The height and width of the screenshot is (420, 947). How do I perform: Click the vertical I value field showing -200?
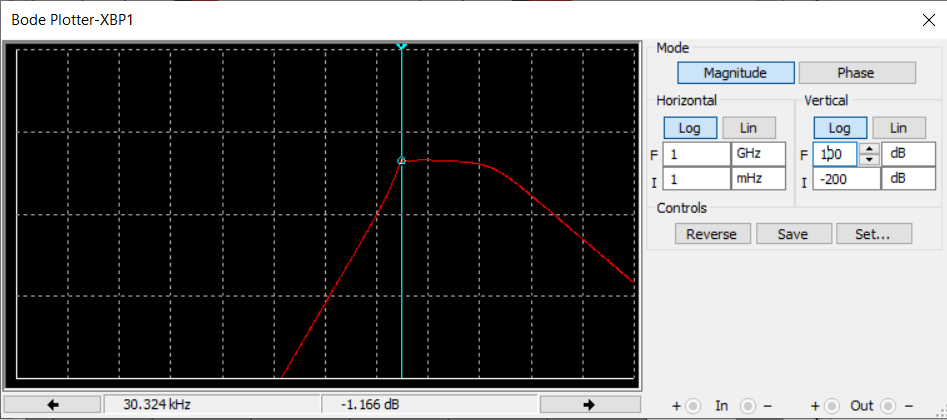[846, 179]
